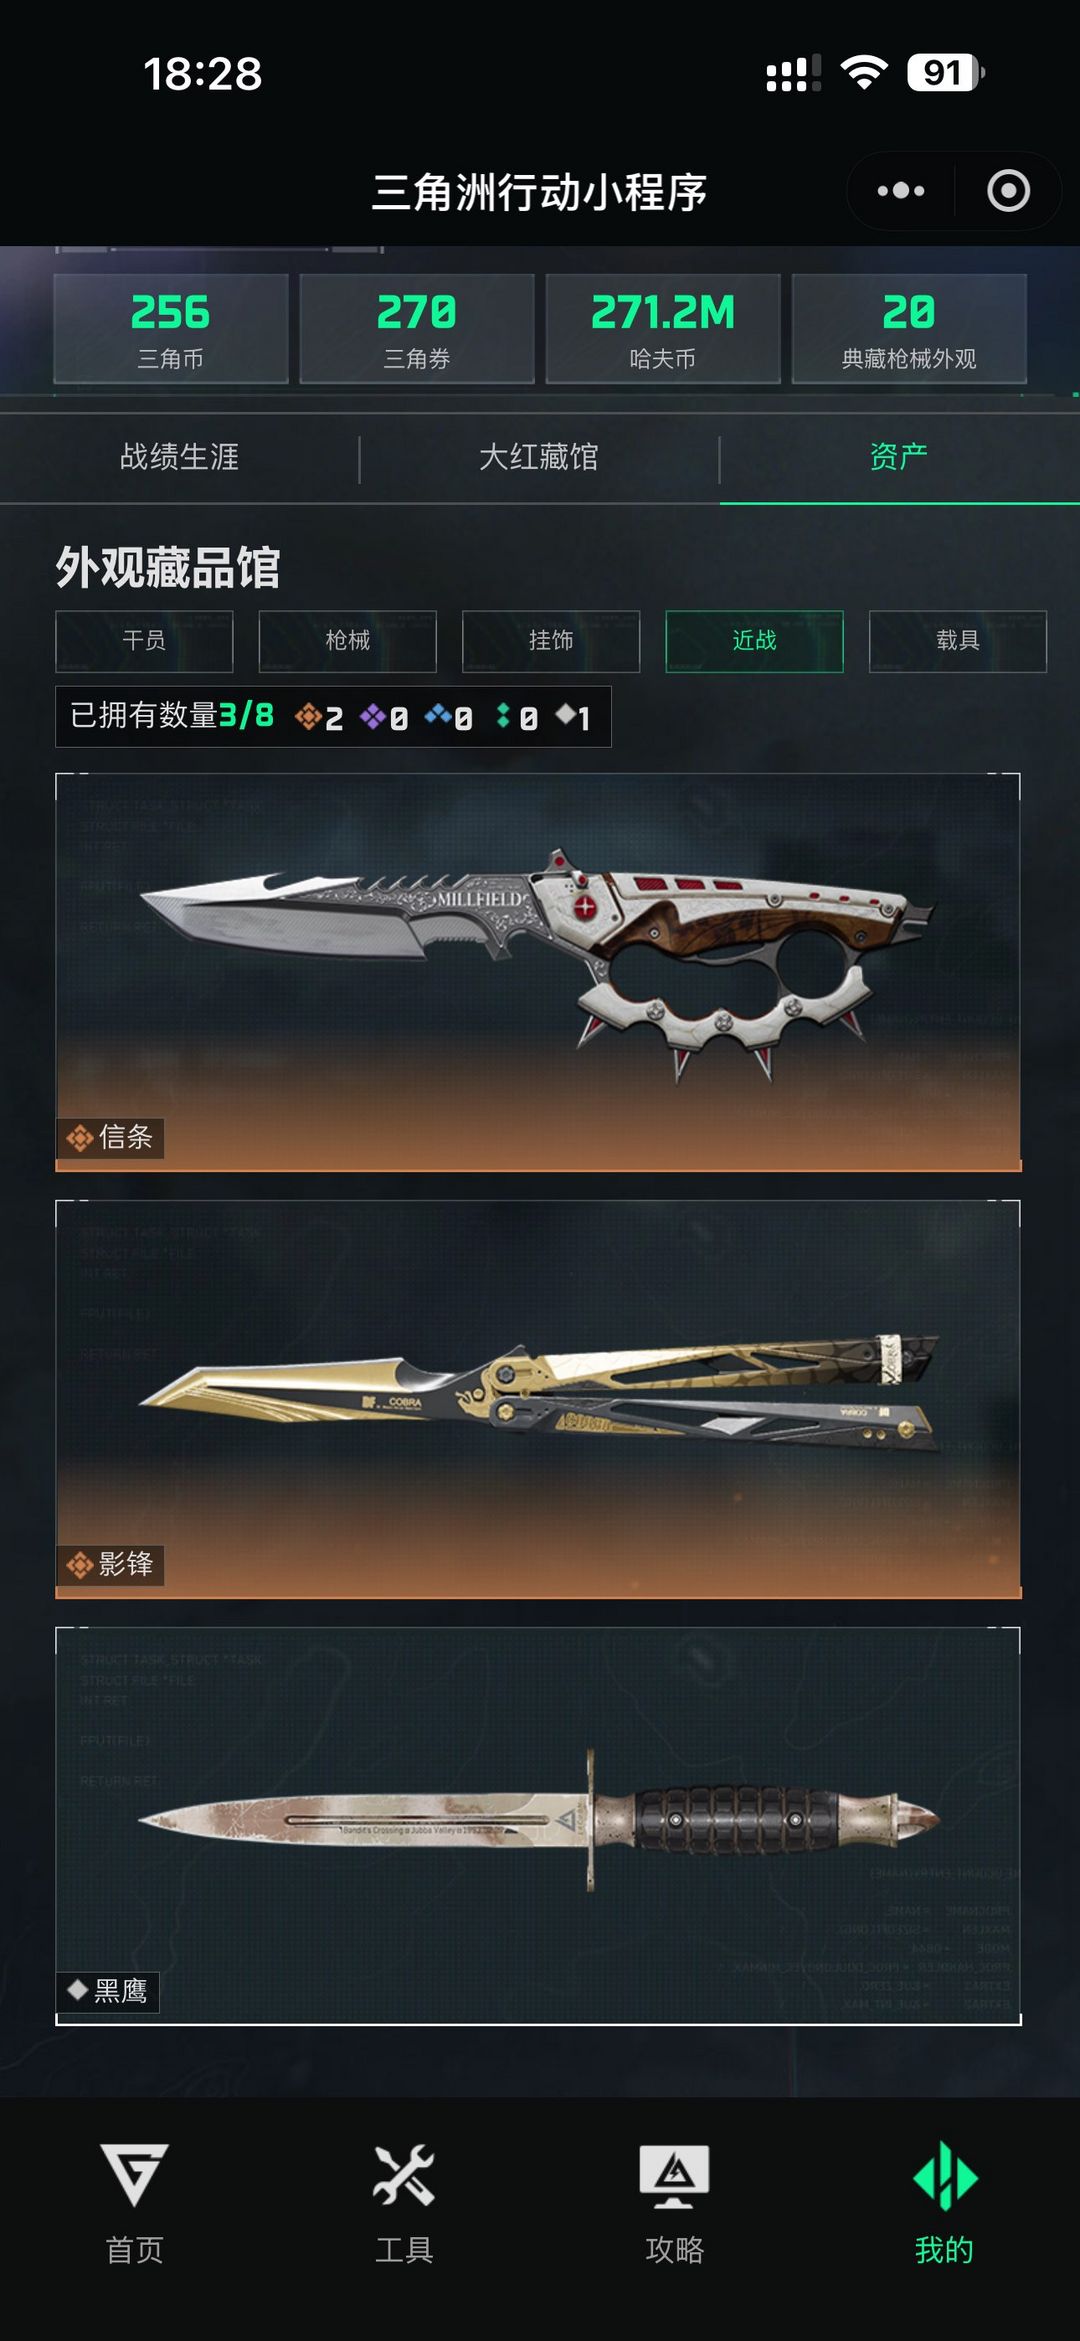Switch to 战绩生涯 tab

180,457
